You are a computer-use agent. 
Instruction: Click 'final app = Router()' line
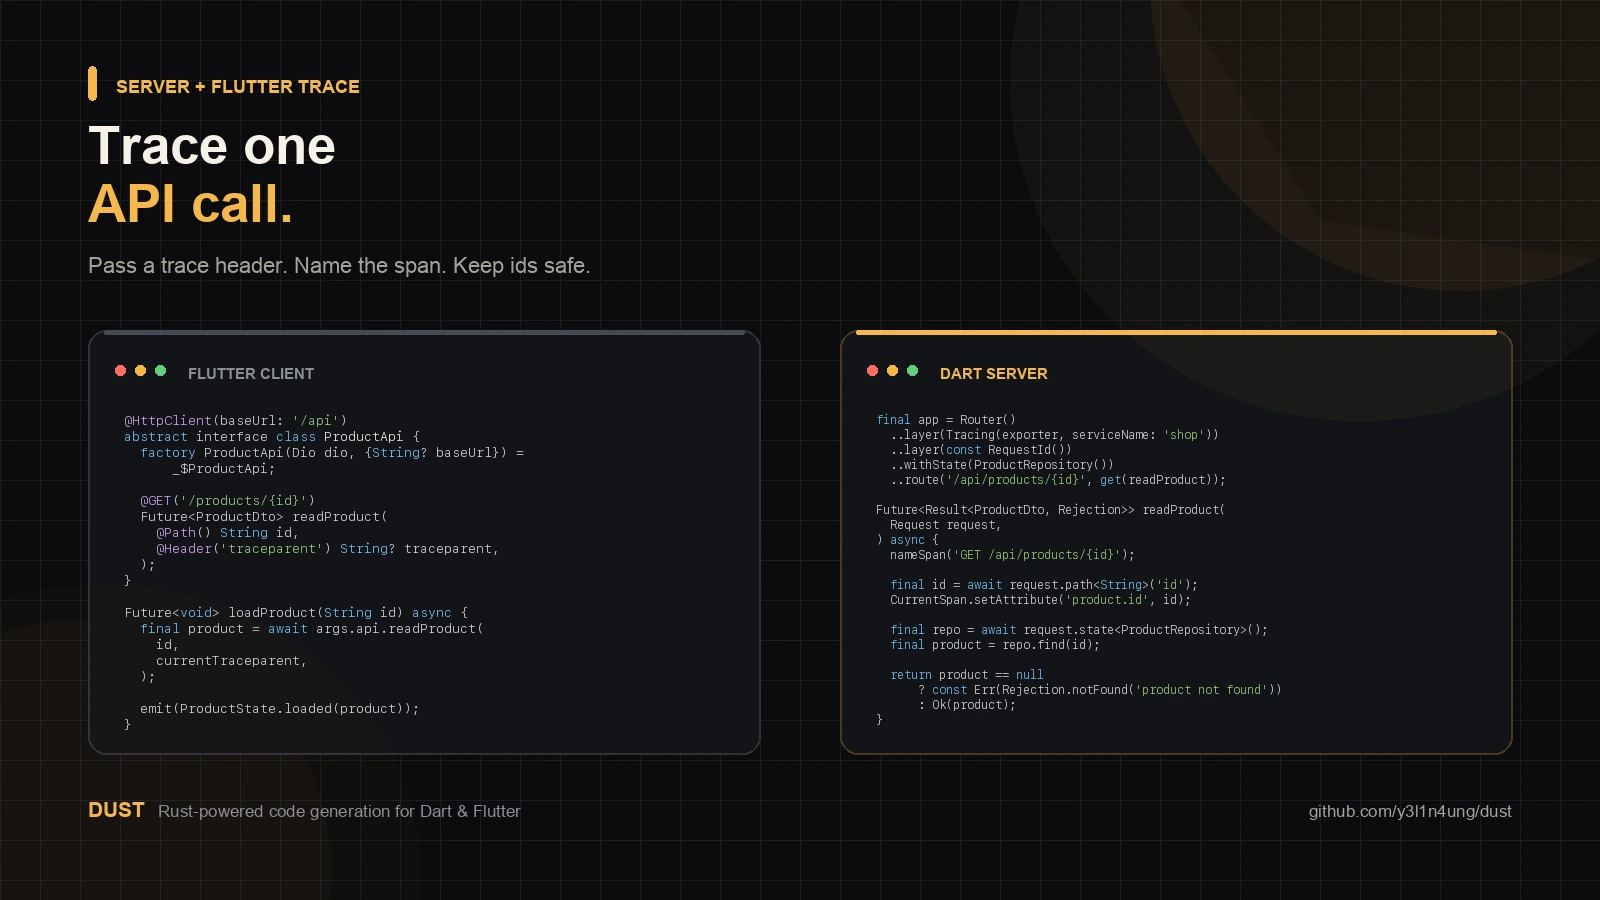946,420
